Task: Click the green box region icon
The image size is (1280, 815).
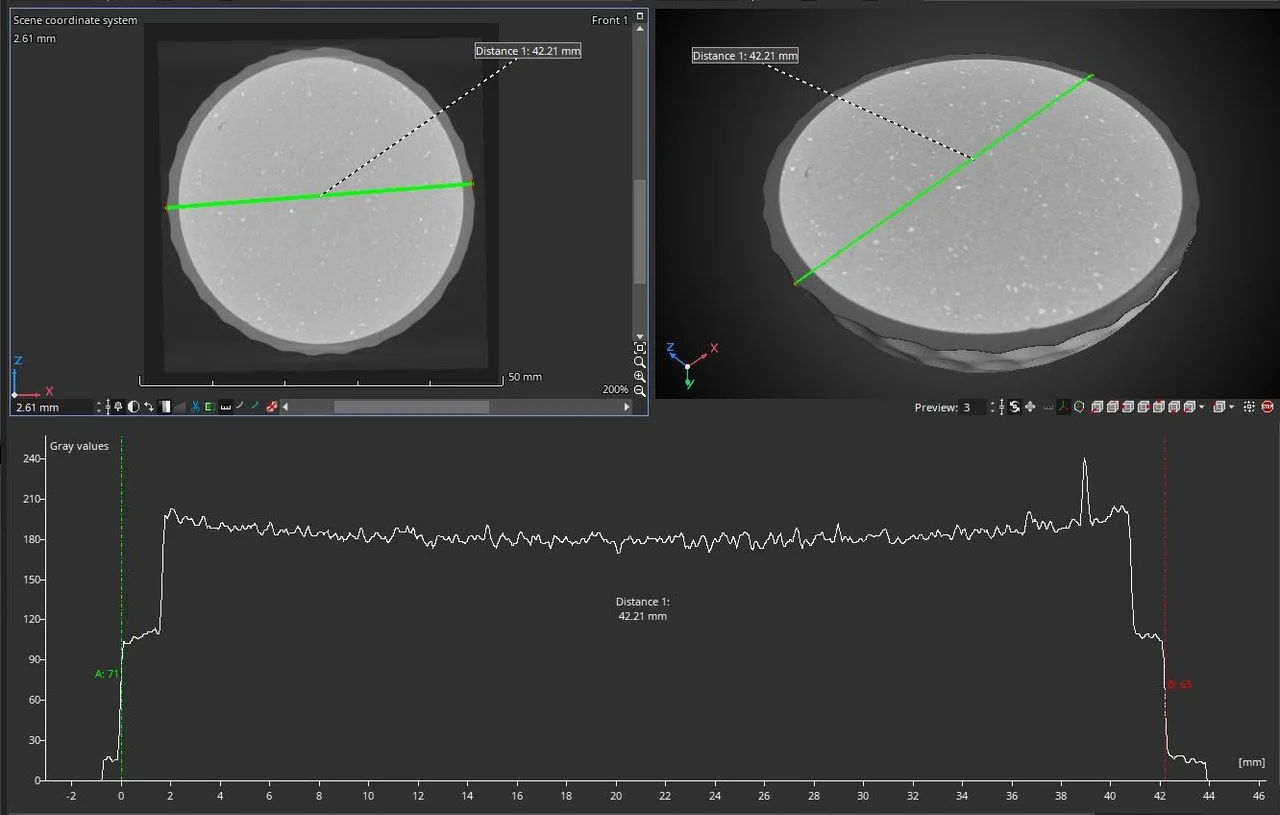Action: tap(210, 407)
